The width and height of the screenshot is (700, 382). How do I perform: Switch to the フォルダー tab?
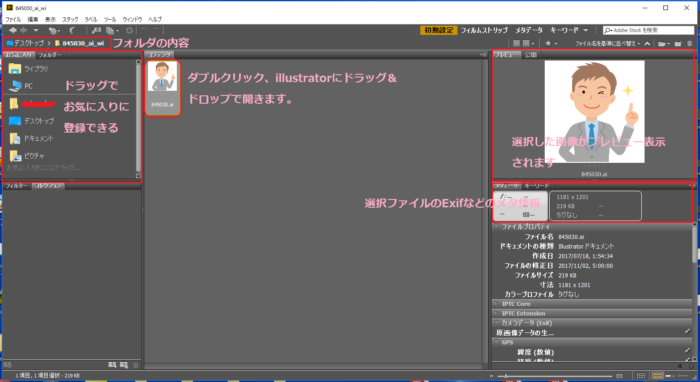pyautogui.click(x=49, y=55)
